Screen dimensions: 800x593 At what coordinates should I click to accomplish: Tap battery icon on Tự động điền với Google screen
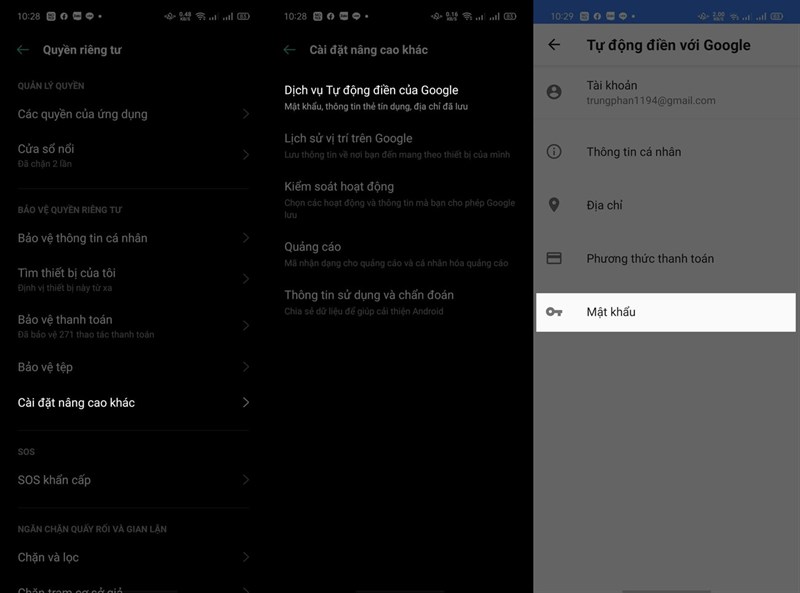[777, 16]
